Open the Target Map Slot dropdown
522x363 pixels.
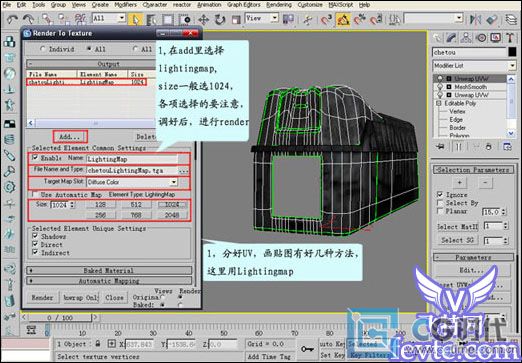pos(174,182)
